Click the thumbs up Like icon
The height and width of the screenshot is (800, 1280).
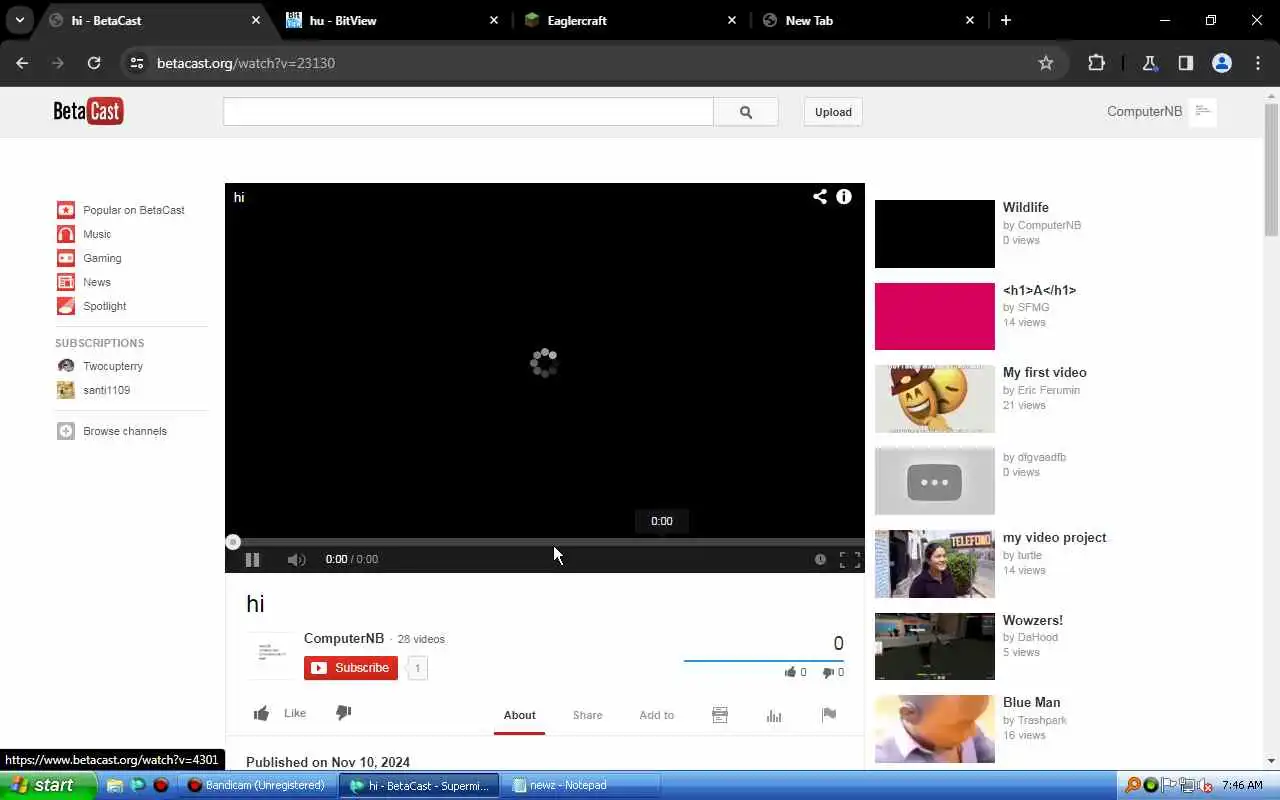coord(261,713)
